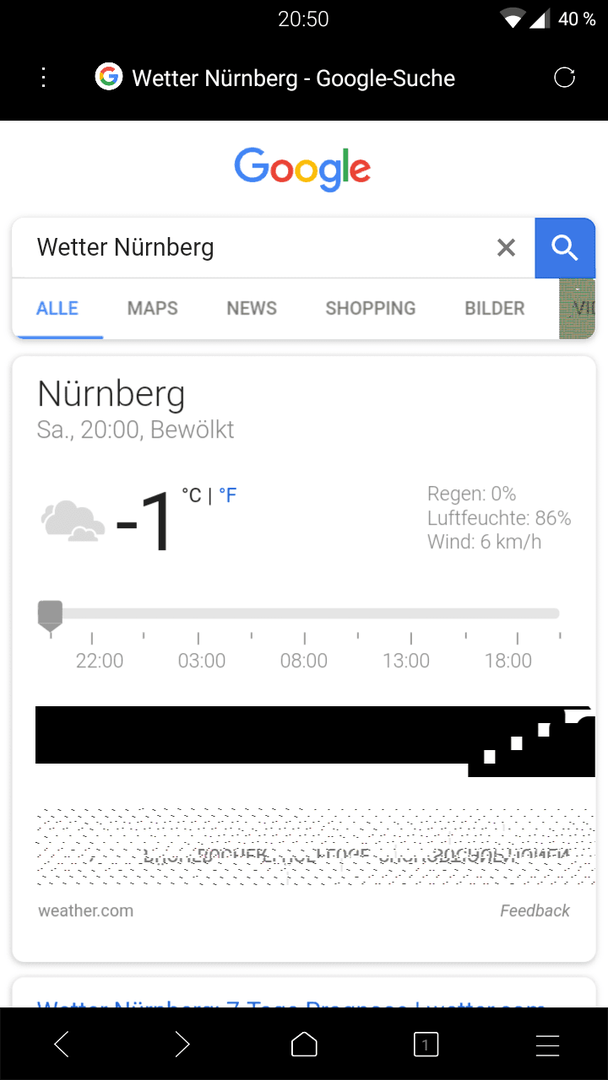Open the BILDER results tab

pos(494,308)
